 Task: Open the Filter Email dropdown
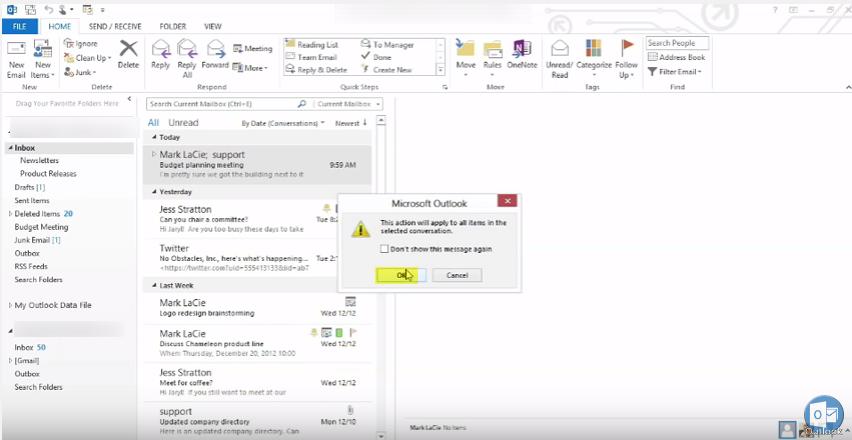[x=675, y=72]
